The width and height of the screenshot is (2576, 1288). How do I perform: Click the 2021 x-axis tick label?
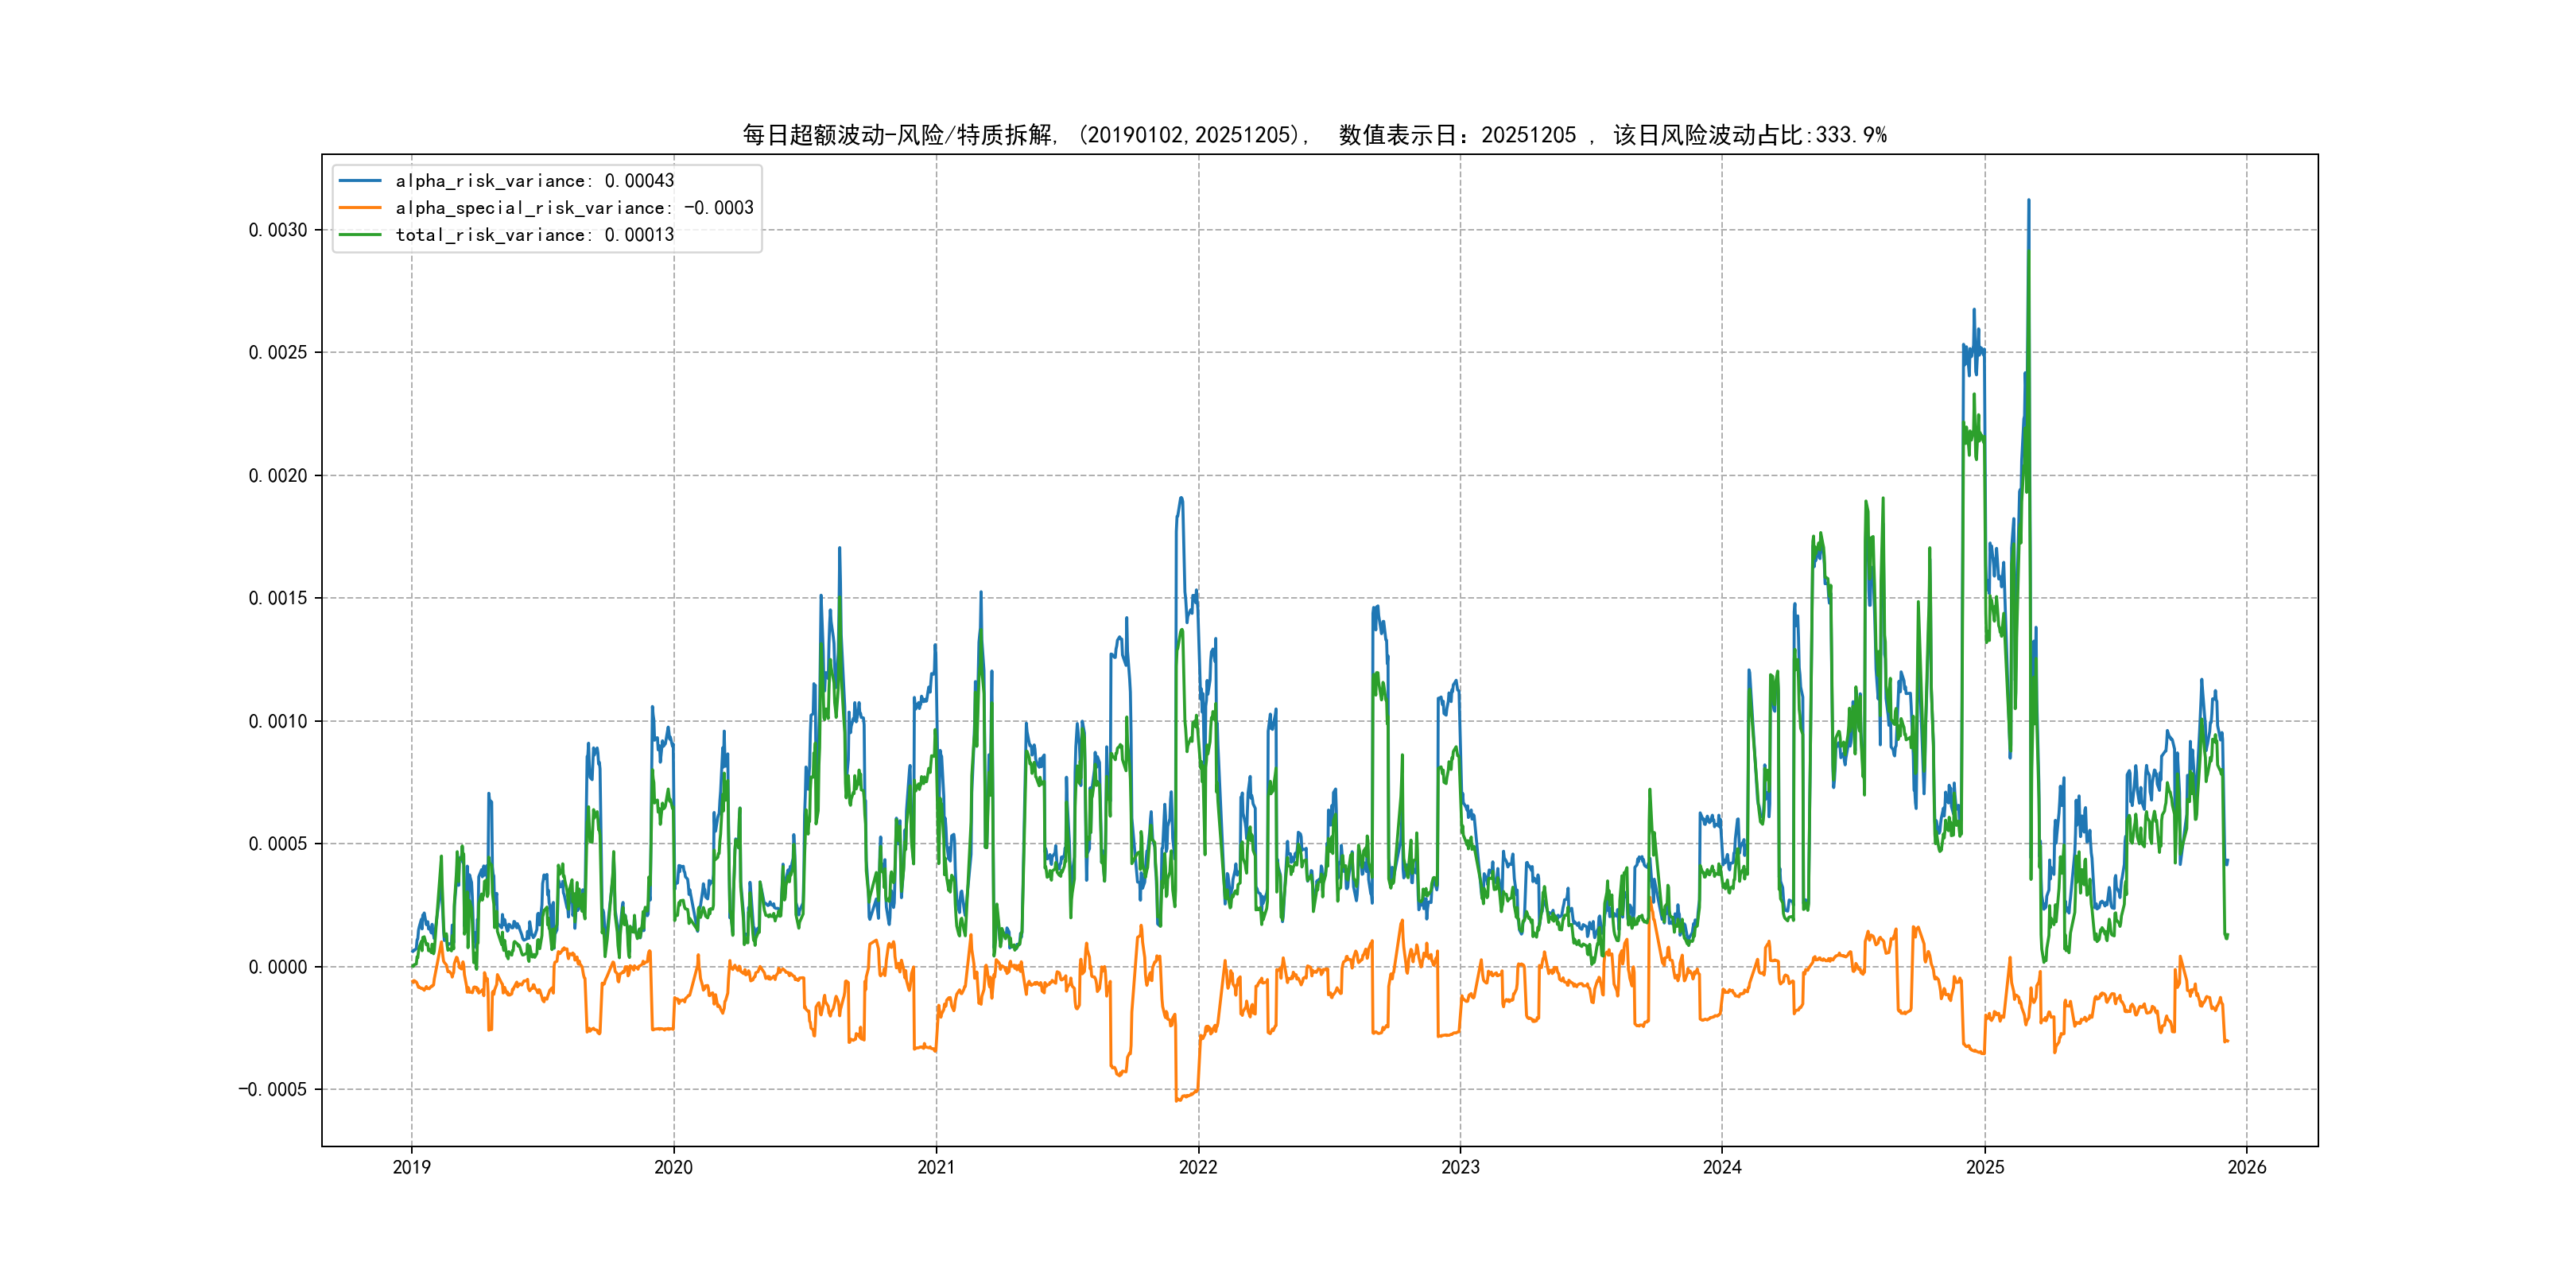936,1167
